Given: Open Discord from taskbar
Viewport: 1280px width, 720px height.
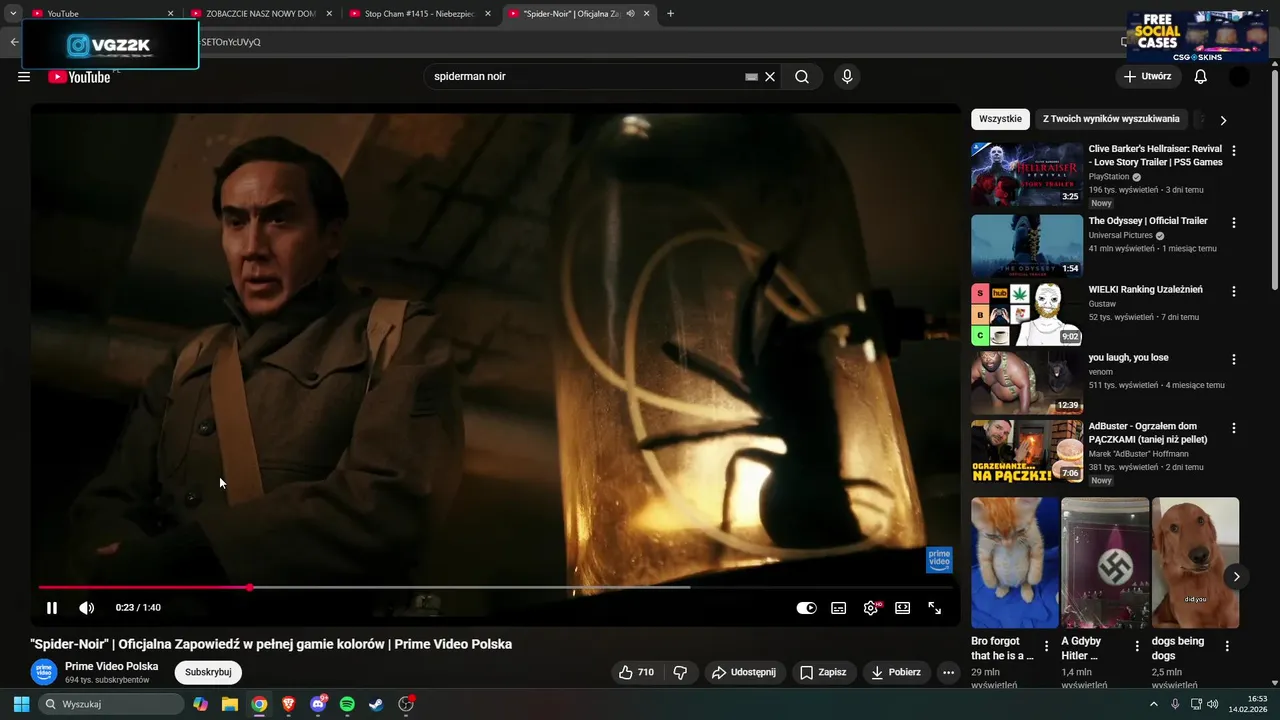Looking at the screenshot, I should tap(318, 704).
